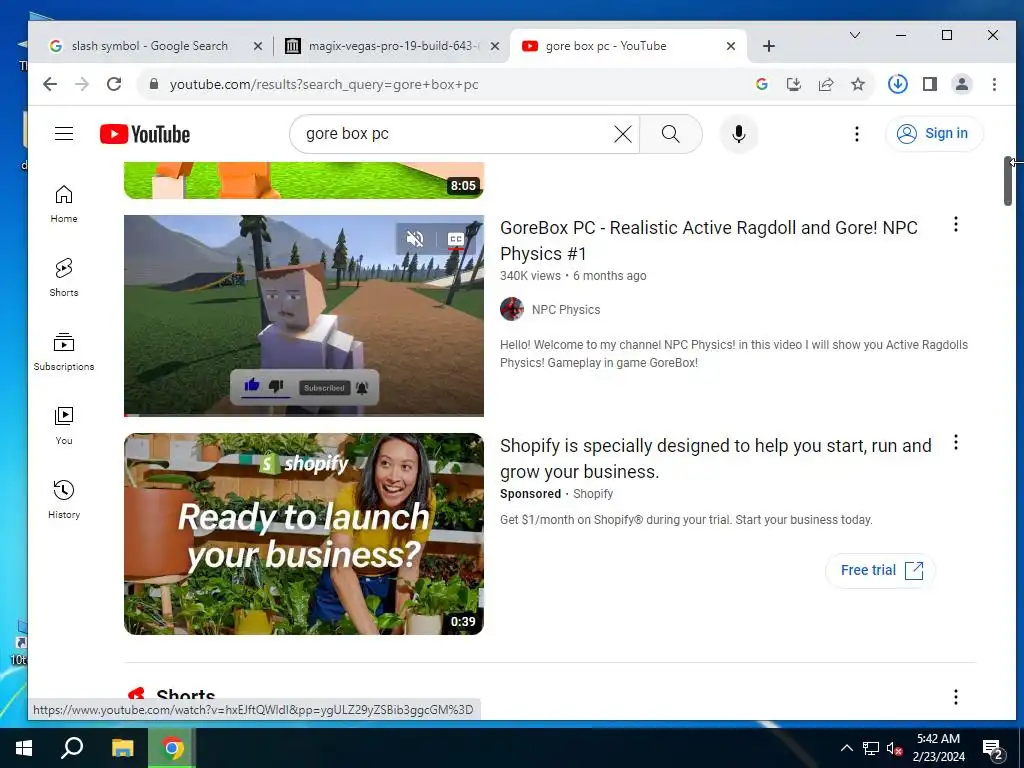Unmute the GoreBox preview video
The image size is (1024, 768).
[x=415, y=239]
